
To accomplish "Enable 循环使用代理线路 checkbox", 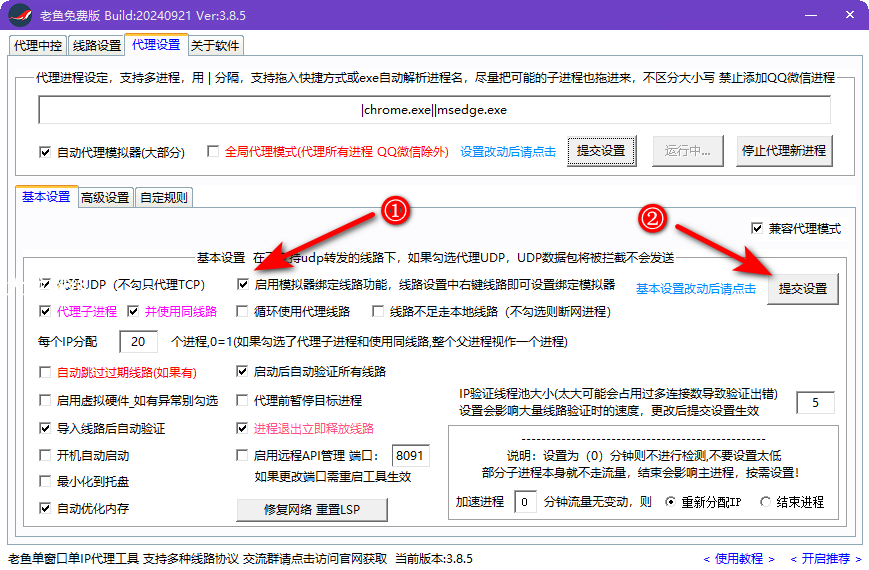I will [244, 311].
